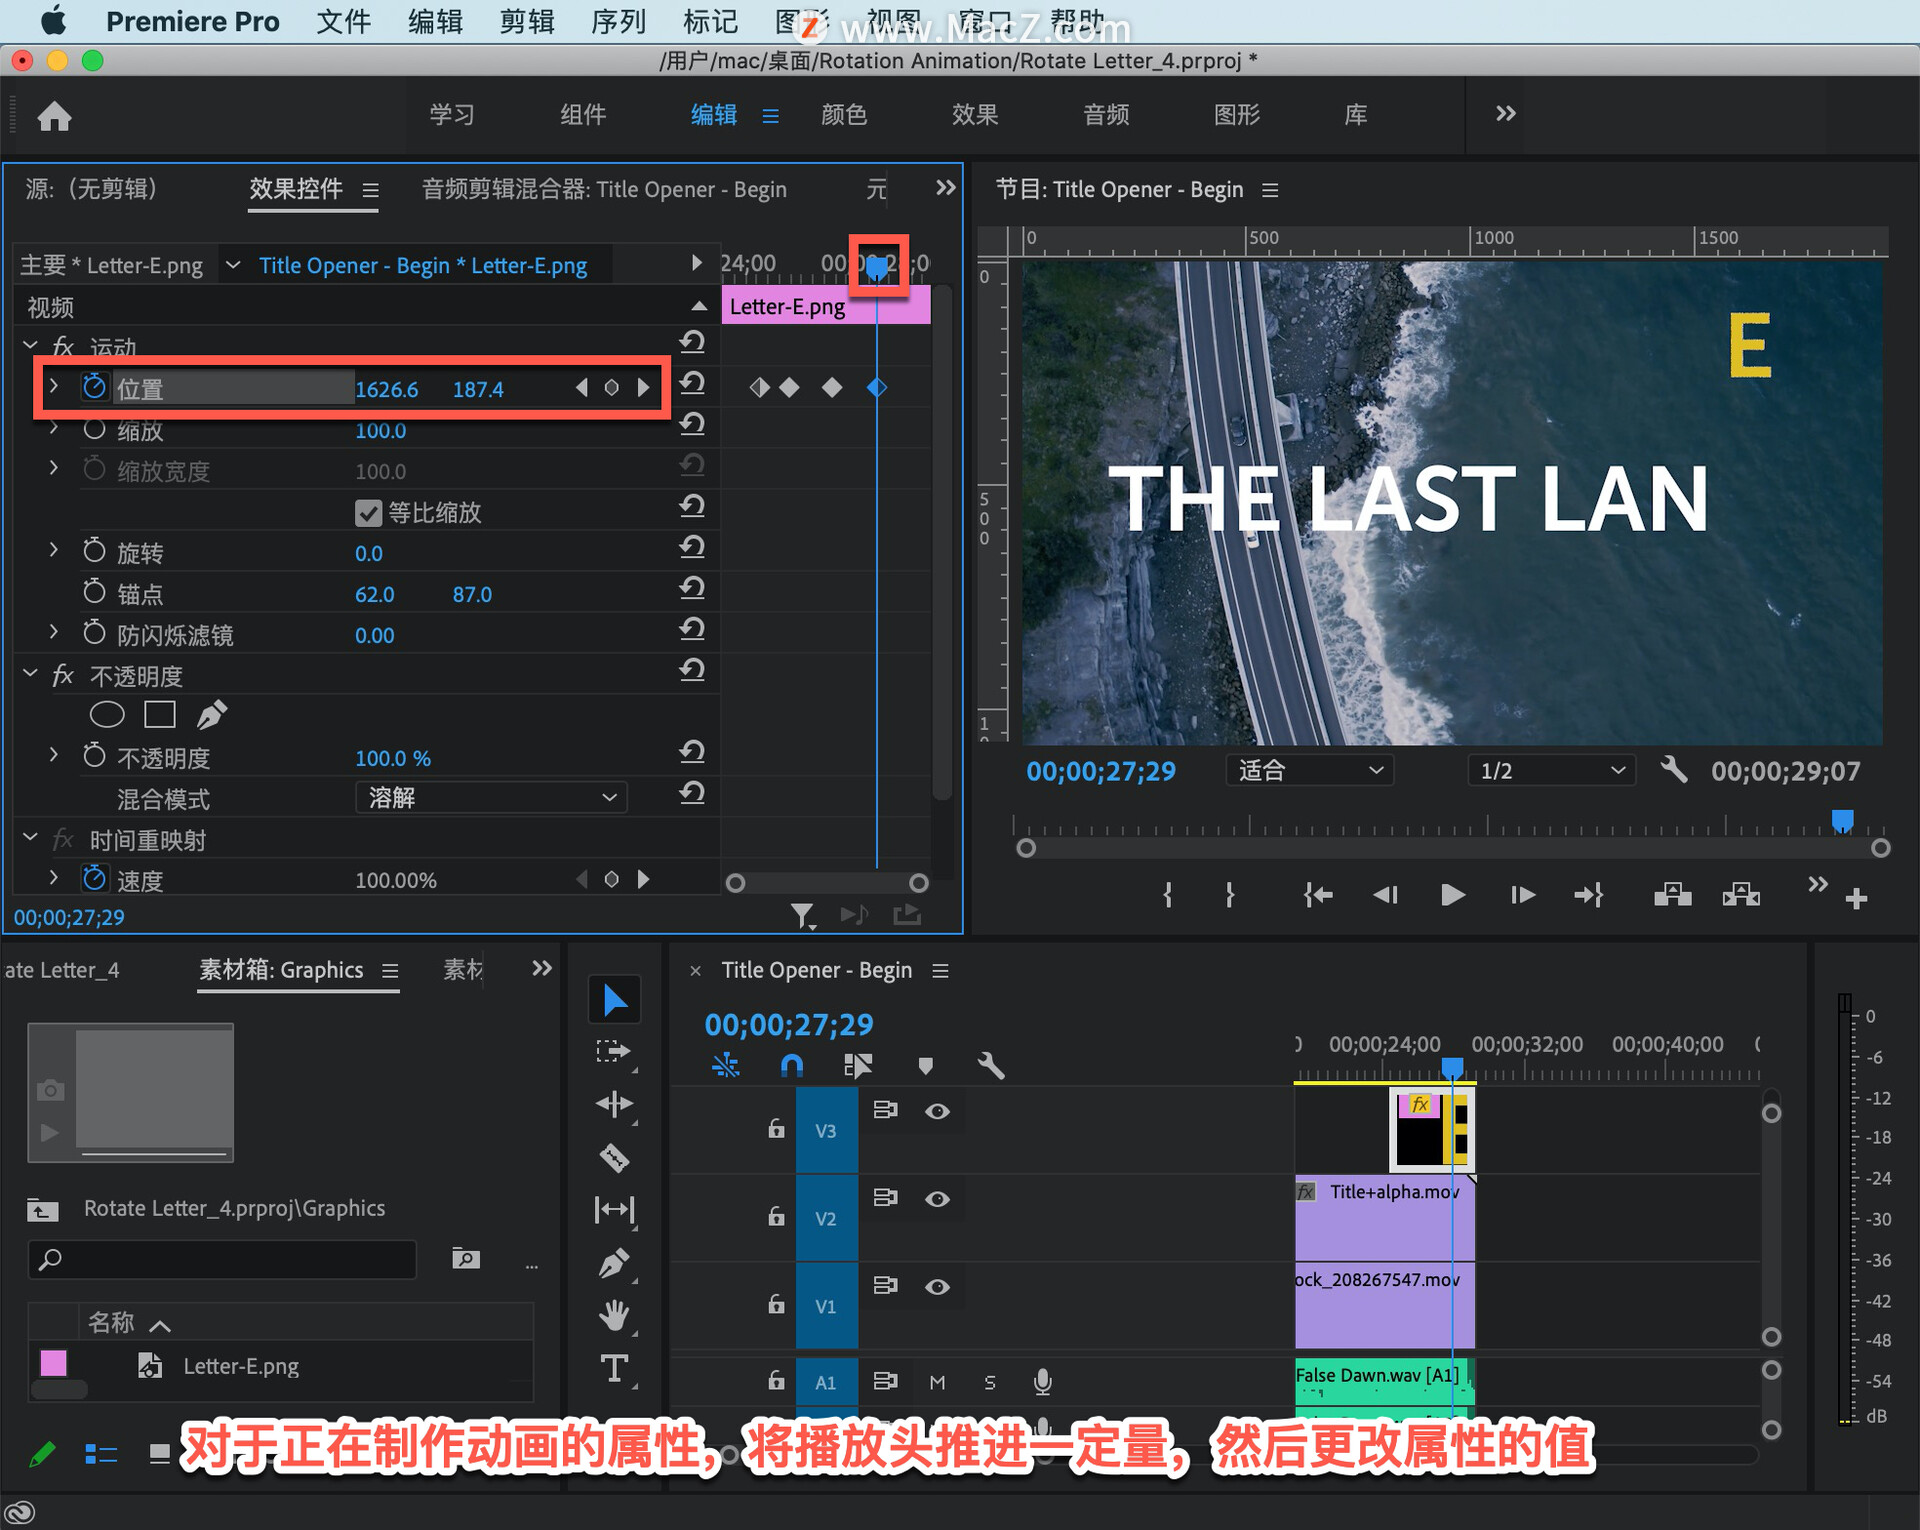Uncheck the 等比缩放 checkbox
The image size is (1920, 1530).
tap(368, 513)
